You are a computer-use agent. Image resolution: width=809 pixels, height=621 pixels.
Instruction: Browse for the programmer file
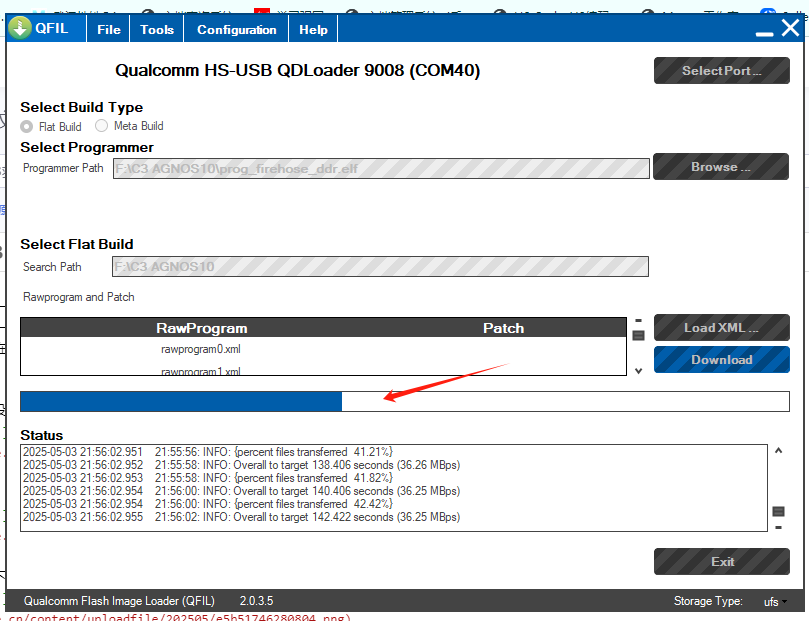click(721, 167)
